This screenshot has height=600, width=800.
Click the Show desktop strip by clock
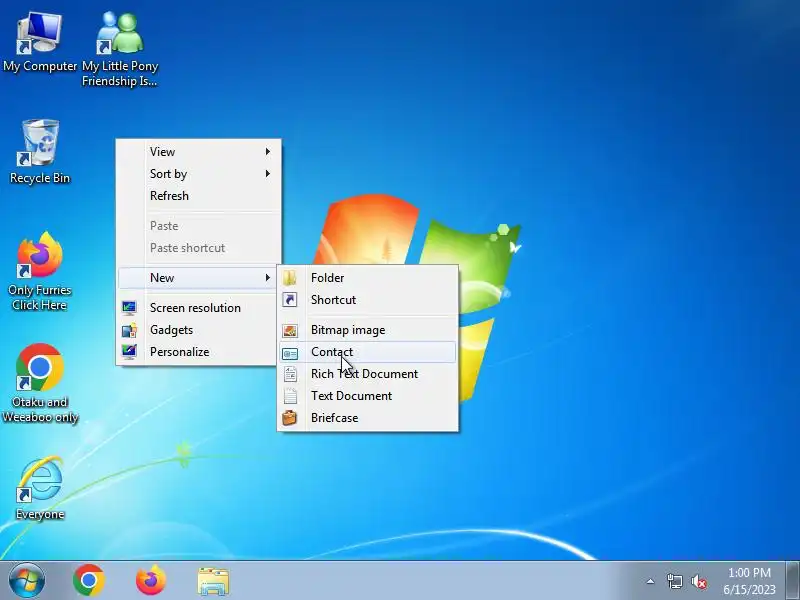point(793,581)
